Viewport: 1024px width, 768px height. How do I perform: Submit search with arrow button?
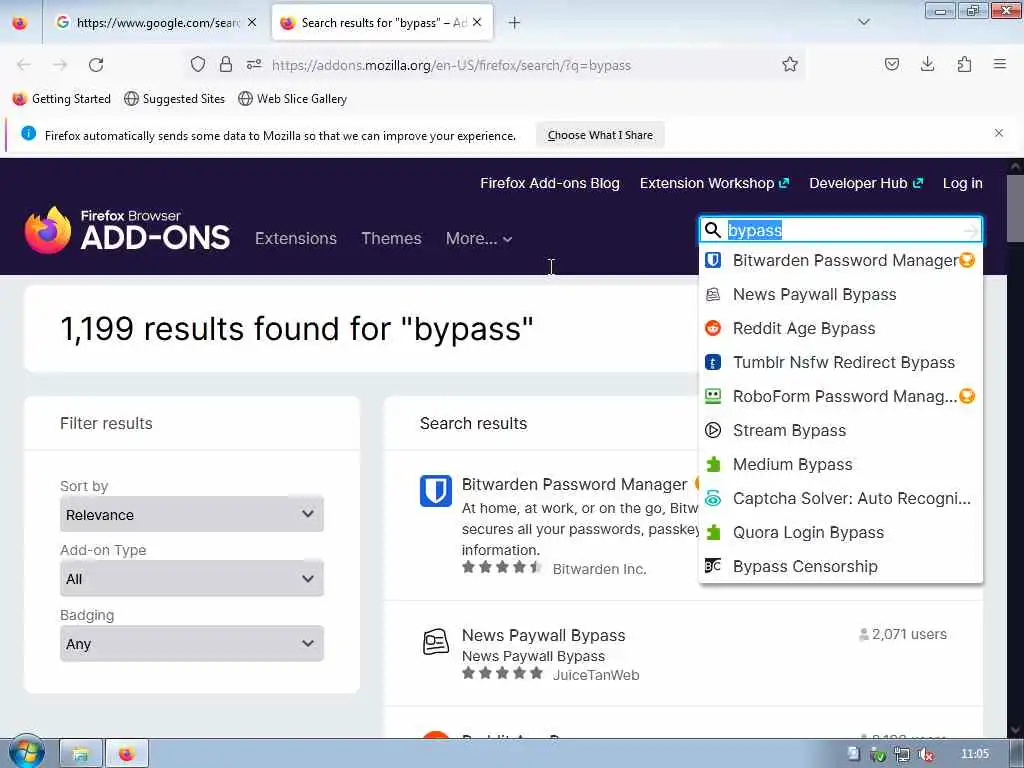971,231
